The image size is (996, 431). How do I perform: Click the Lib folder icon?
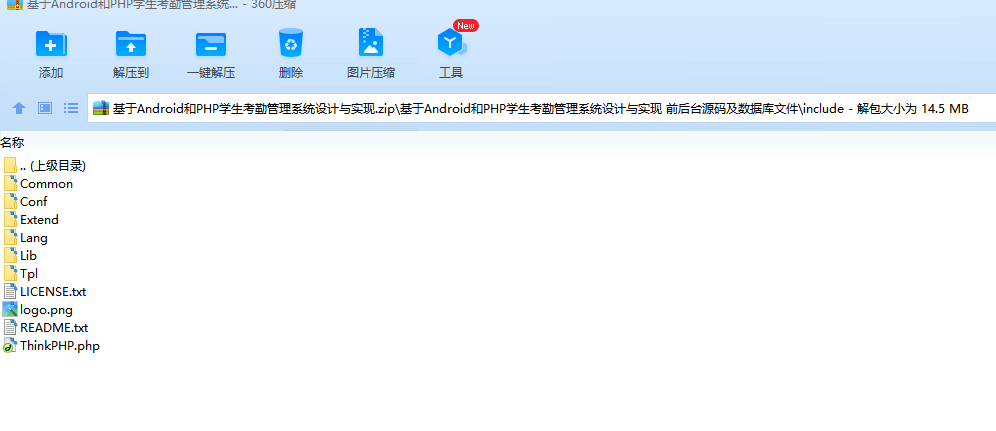coord(10,256)
